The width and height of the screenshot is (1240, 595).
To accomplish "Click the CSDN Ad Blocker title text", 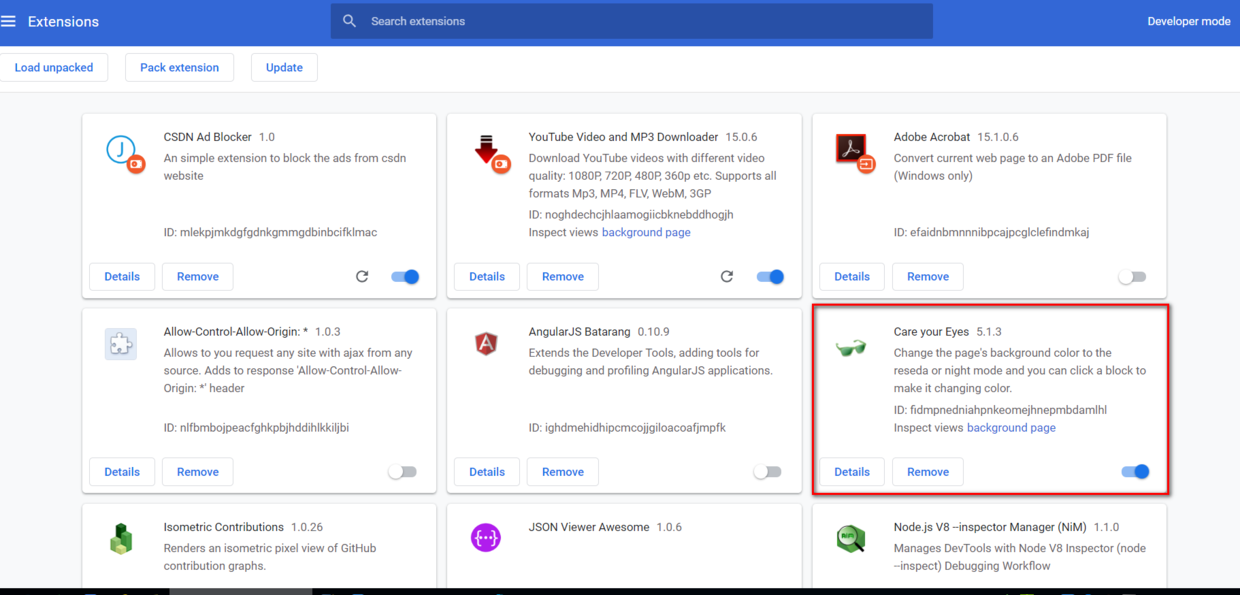I will tap(208, 137).
